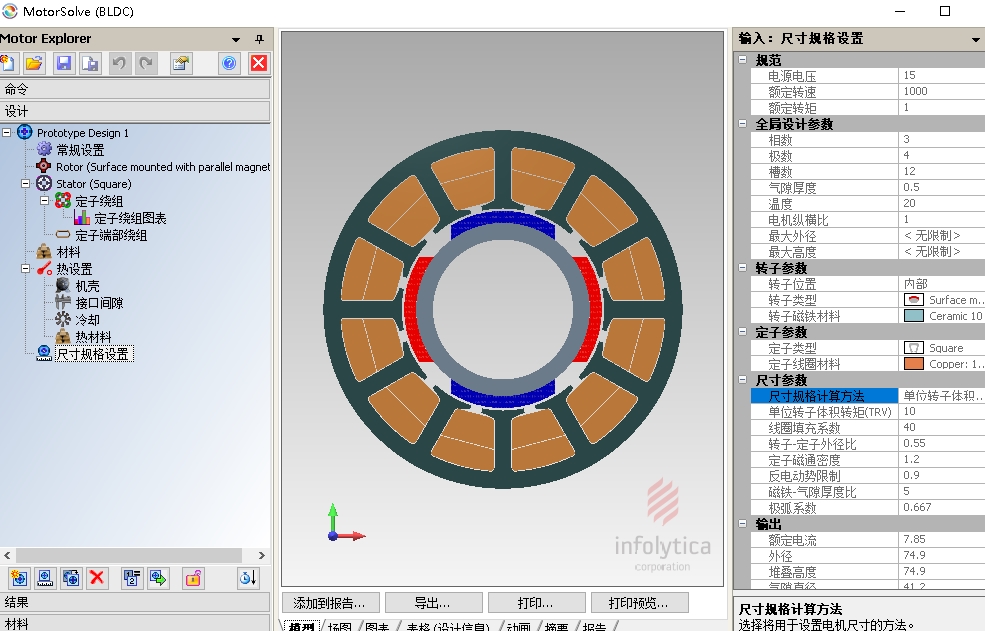The height and width of the screenshot is (631, 985).
Task: Switch to the 报告 tab
Action: pyautogui.click(x=594, y=627)
